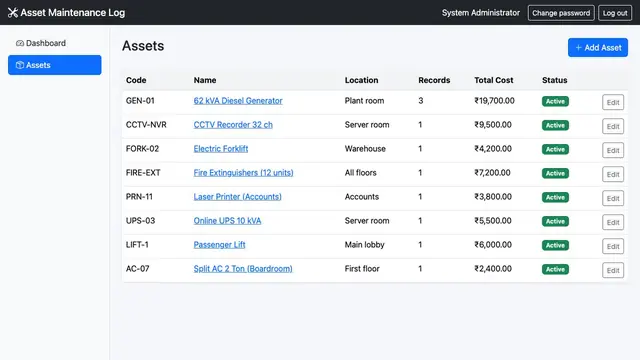
Task: Click Active badge in AC-07 row
Action: (x=555, y=269)
